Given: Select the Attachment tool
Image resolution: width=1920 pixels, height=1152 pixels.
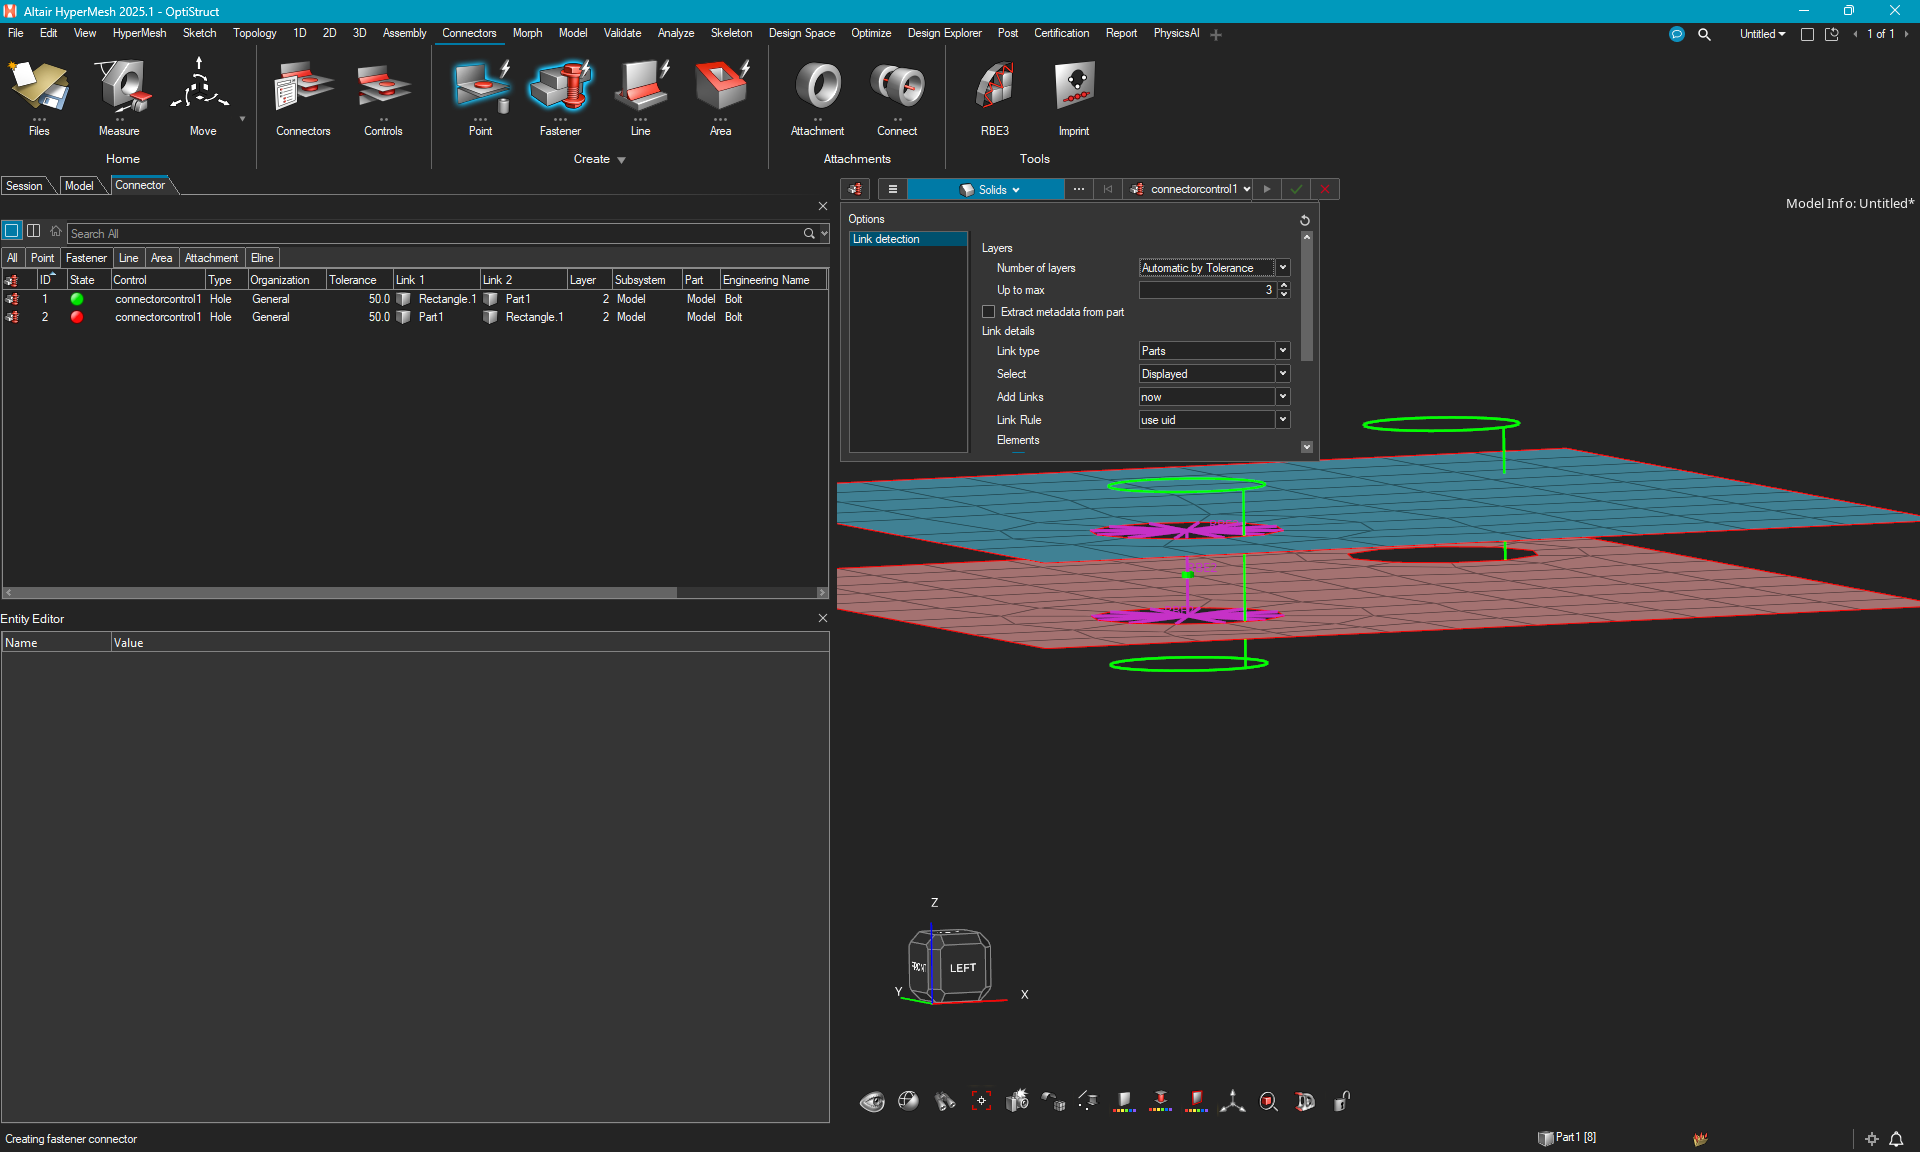Looking at the screenshot, I should click(x=817, y=96).
